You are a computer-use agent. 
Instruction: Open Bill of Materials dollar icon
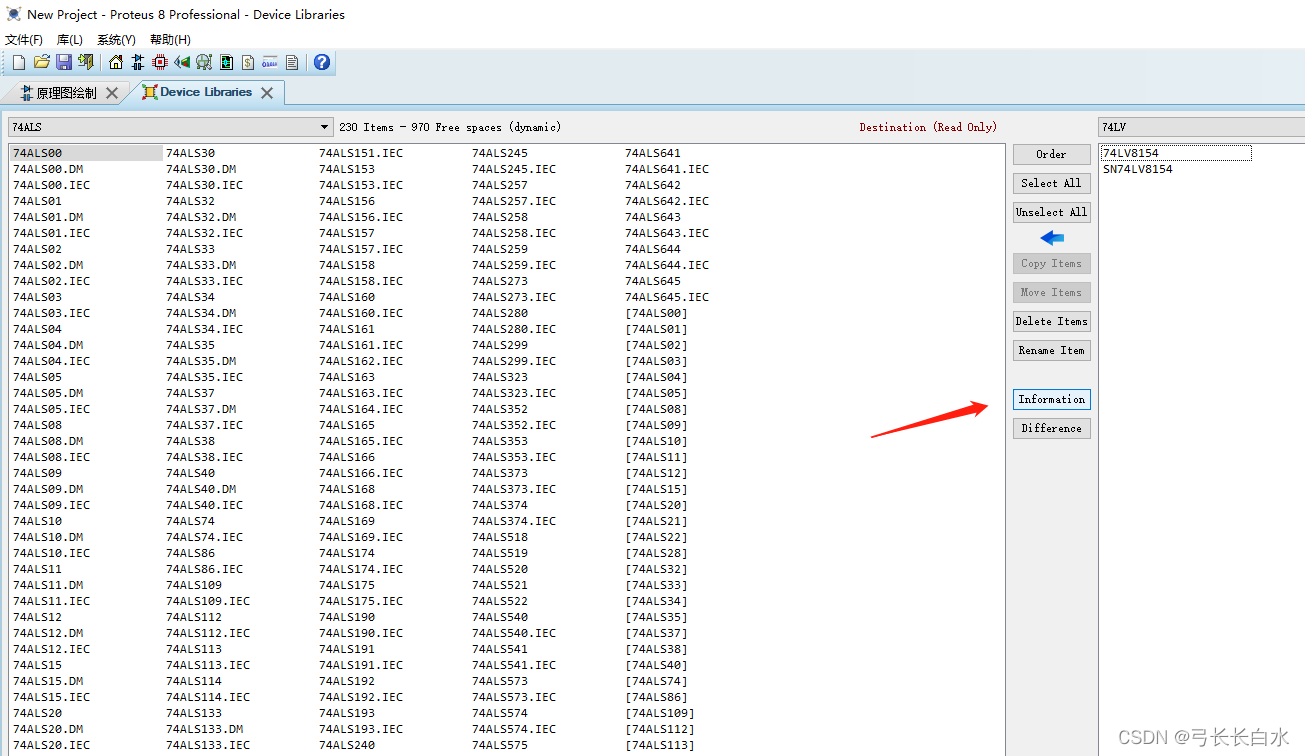point(248,62)
